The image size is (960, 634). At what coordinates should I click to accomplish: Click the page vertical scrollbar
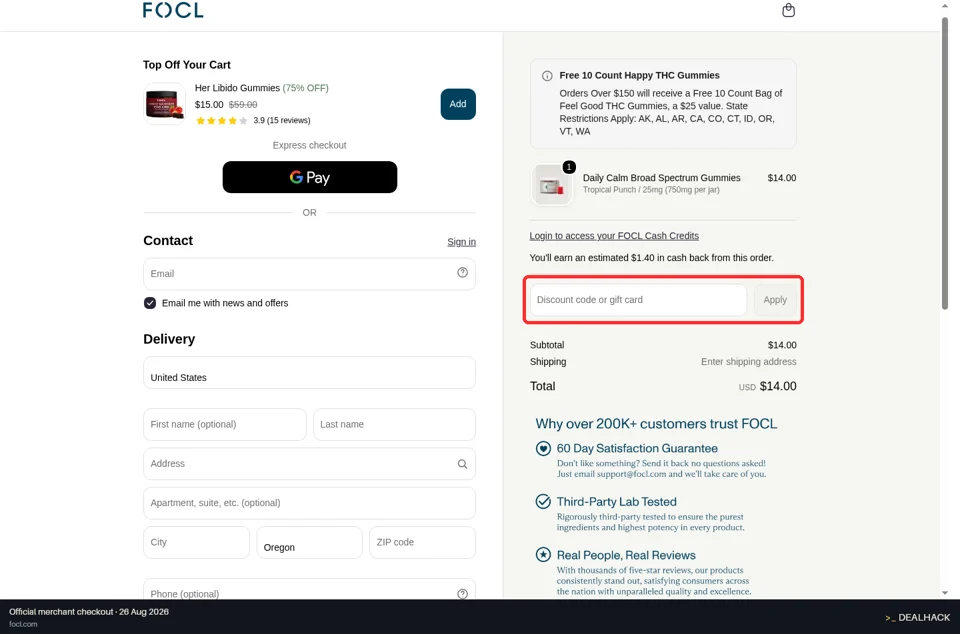[945, 165]
